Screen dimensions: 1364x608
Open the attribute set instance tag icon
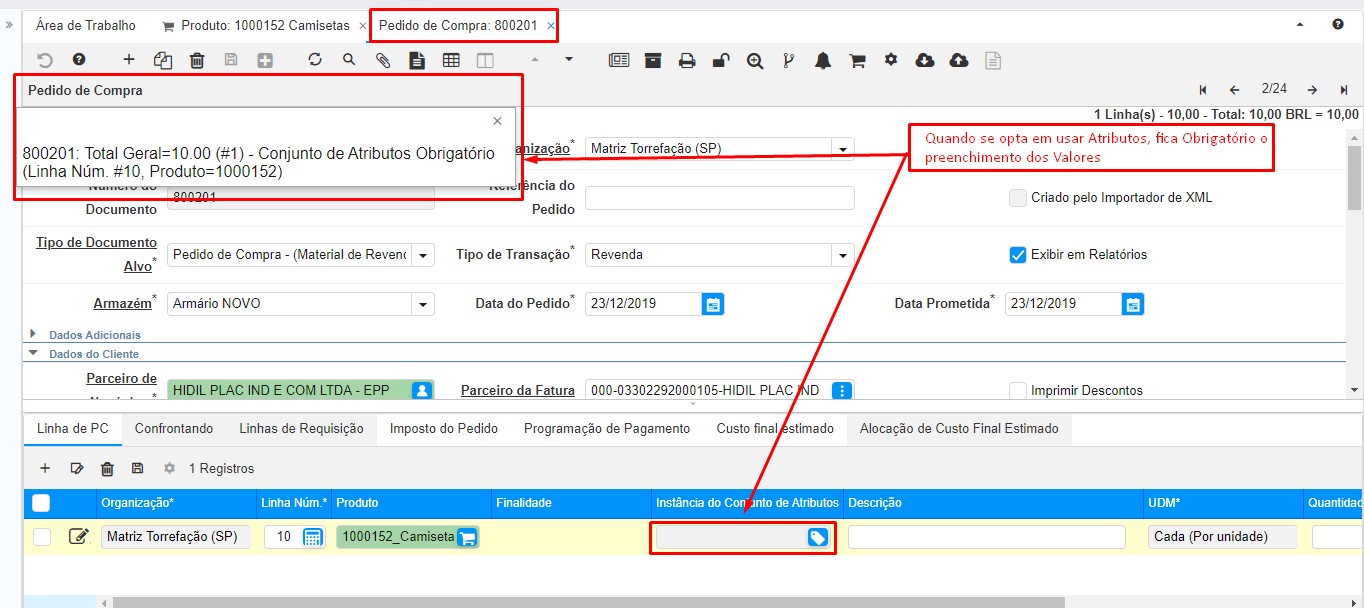tap(817, 538)
